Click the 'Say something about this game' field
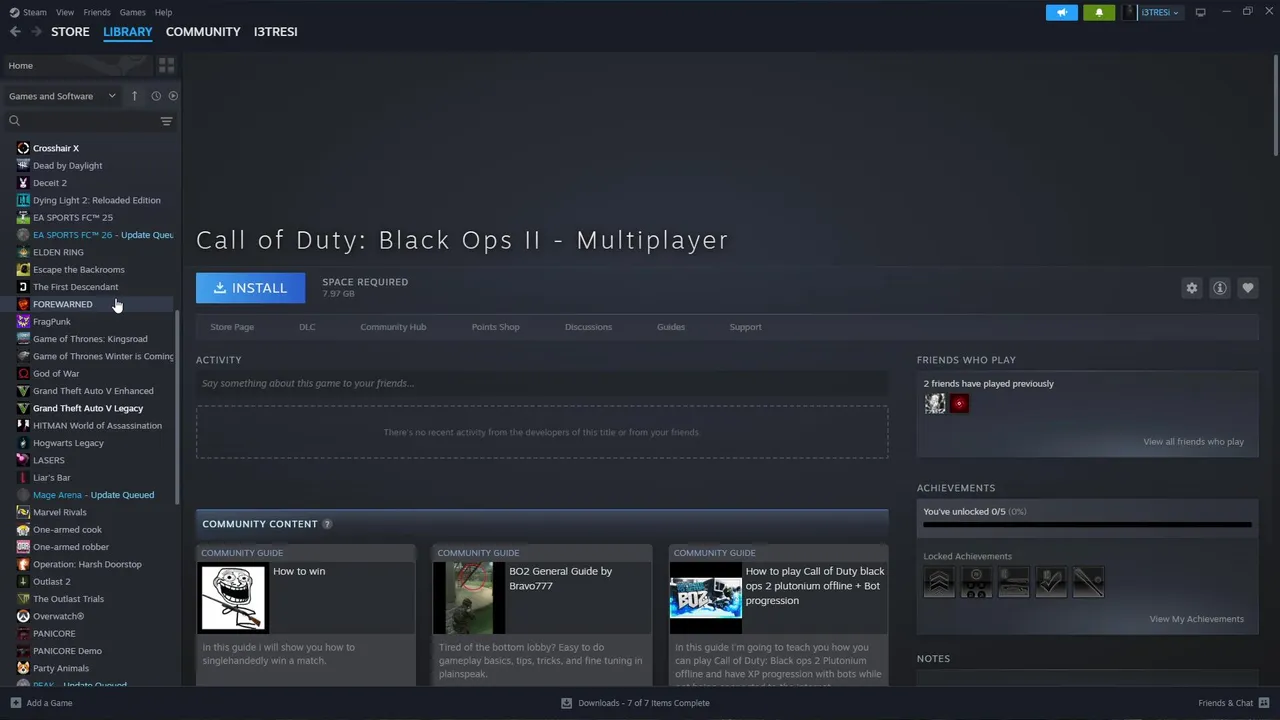 [x=542, y=383]
